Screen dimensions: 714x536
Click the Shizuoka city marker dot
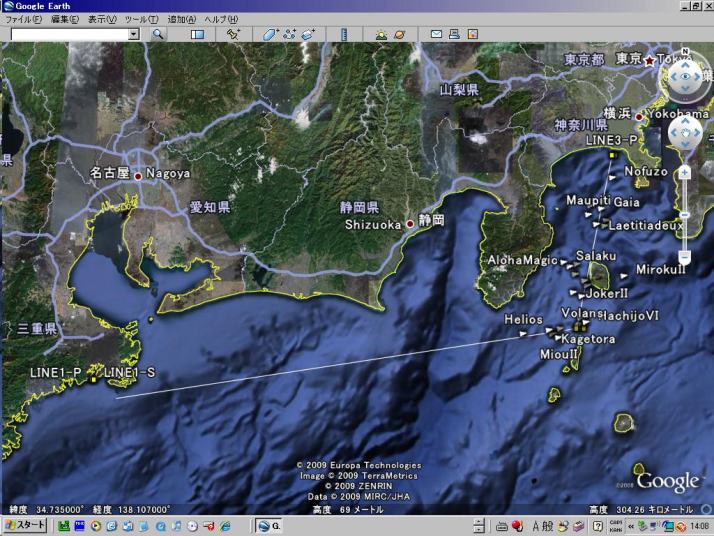click(x=410, y=224)
